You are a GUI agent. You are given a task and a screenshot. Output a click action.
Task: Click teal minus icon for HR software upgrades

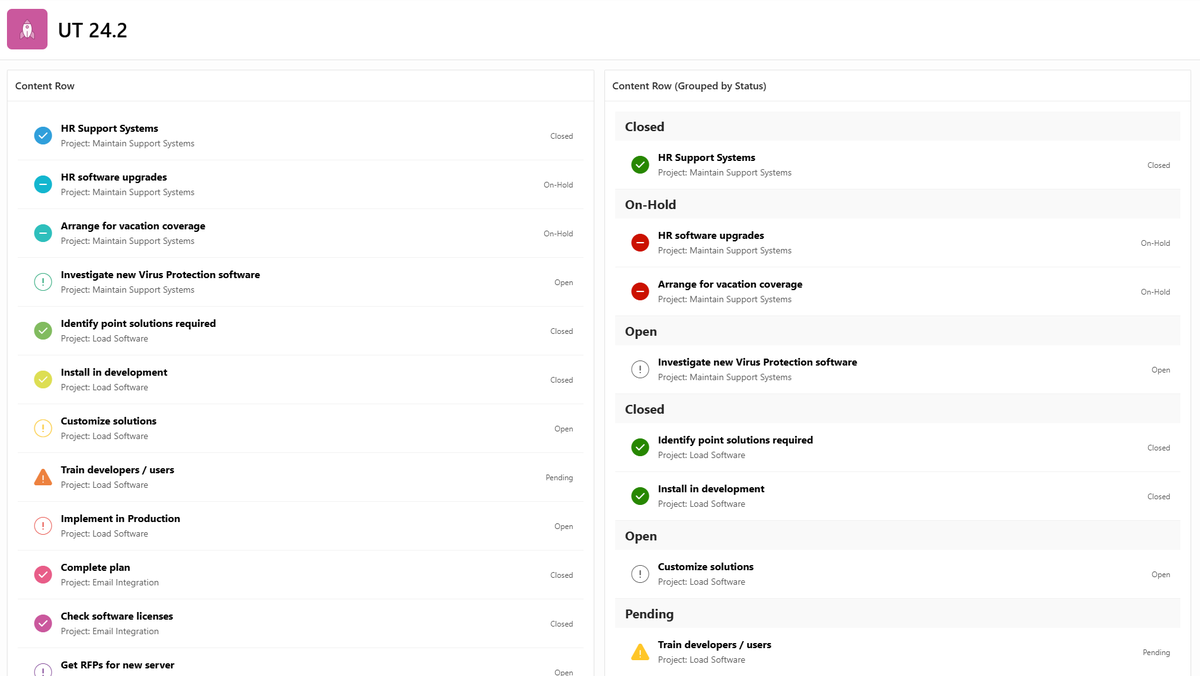43,184
